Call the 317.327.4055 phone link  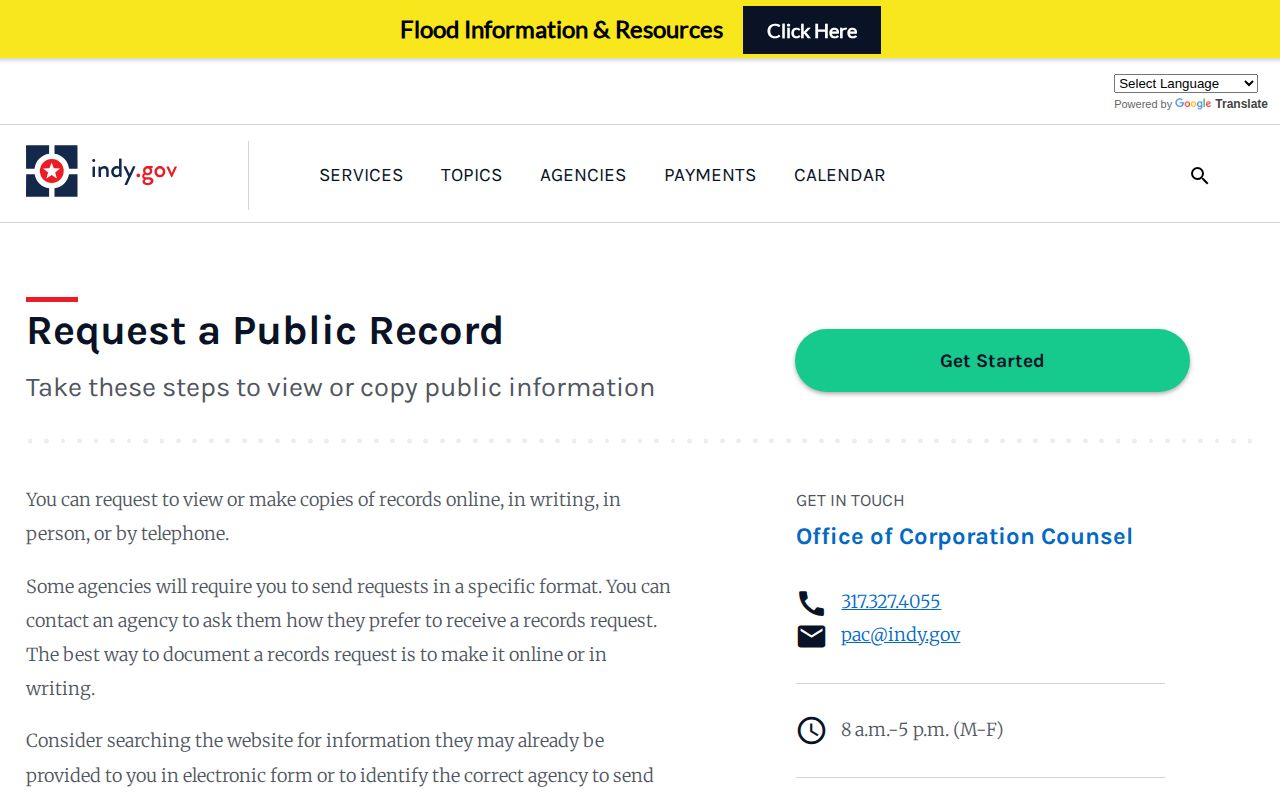click(x=891, y=601)
